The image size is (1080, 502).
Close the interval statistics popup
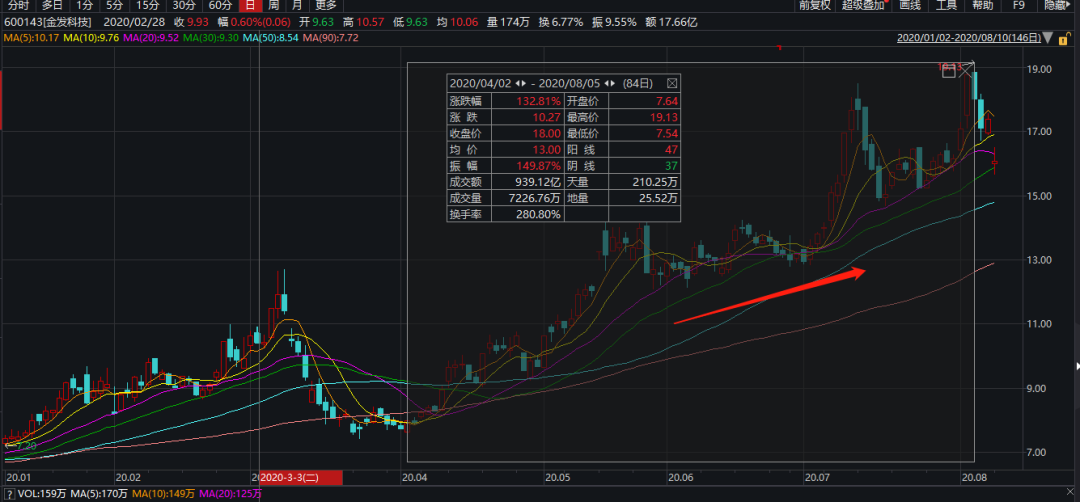point(671,83)
